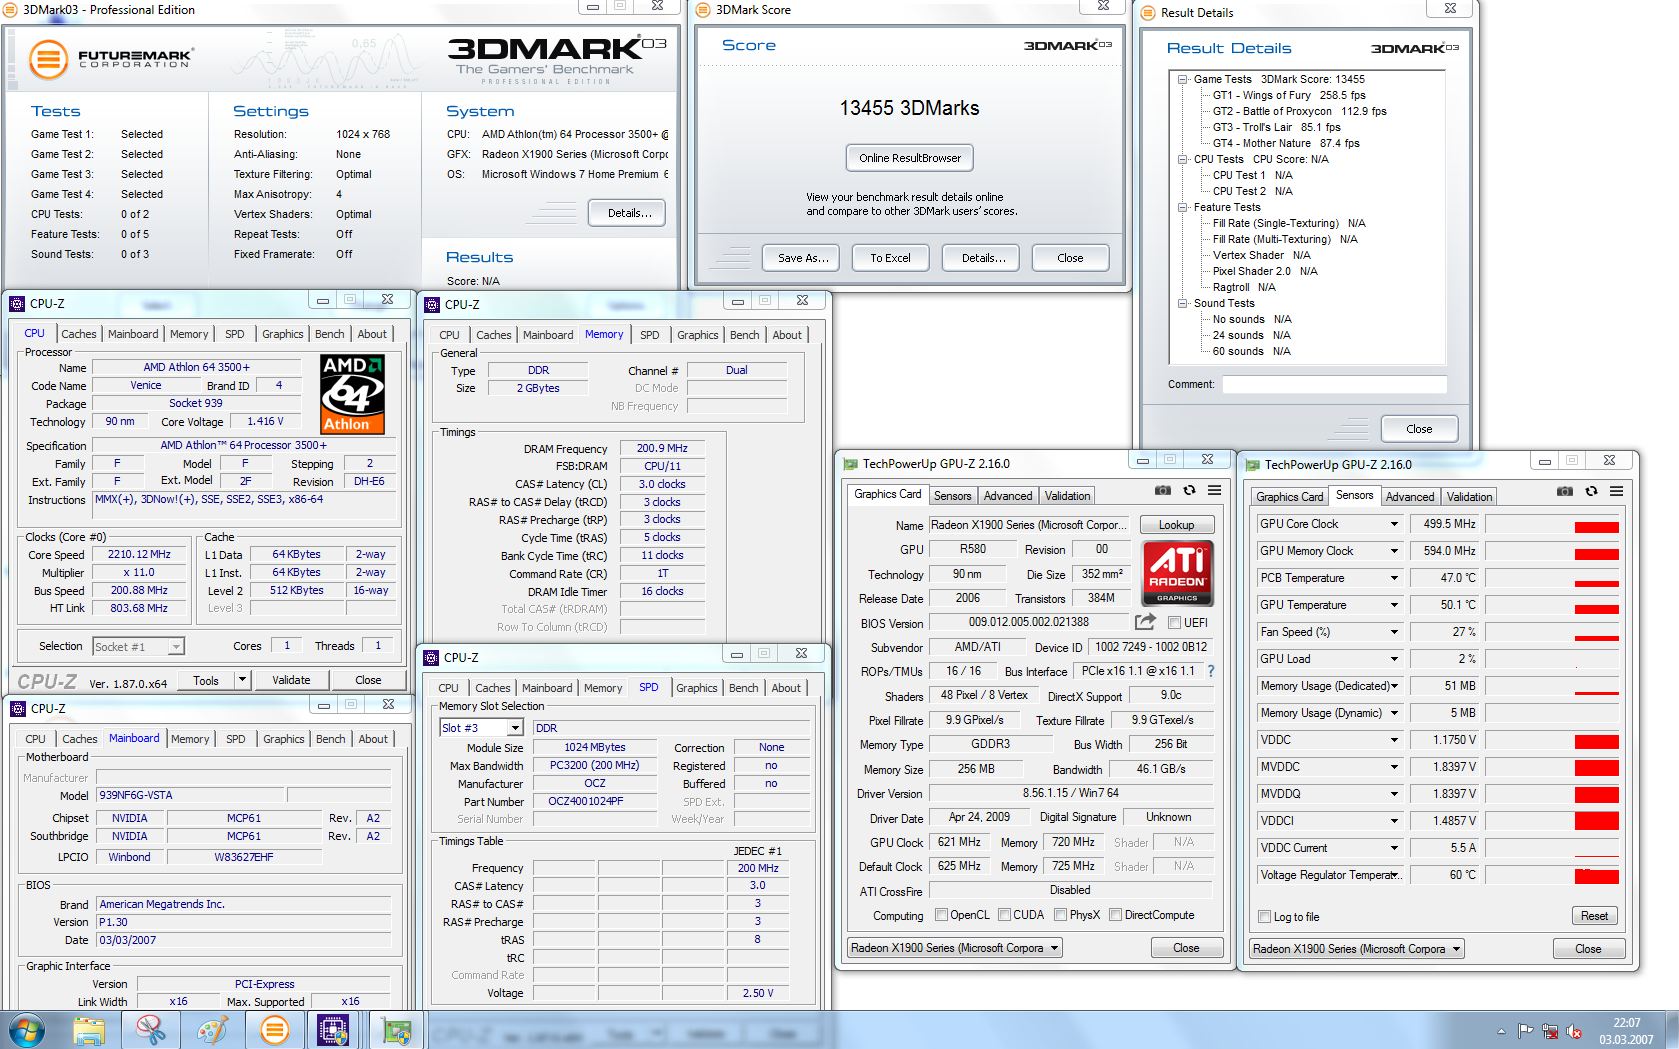1679x1049 pixels.
Task: Click the refresh icon in GPU-Z Graphics Card window
Action: (1189, 490)
